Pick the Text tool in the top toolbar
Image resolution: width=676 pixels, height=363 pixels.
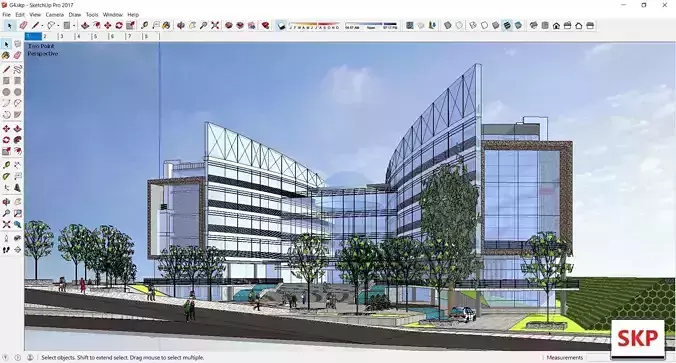pos(156,25)
